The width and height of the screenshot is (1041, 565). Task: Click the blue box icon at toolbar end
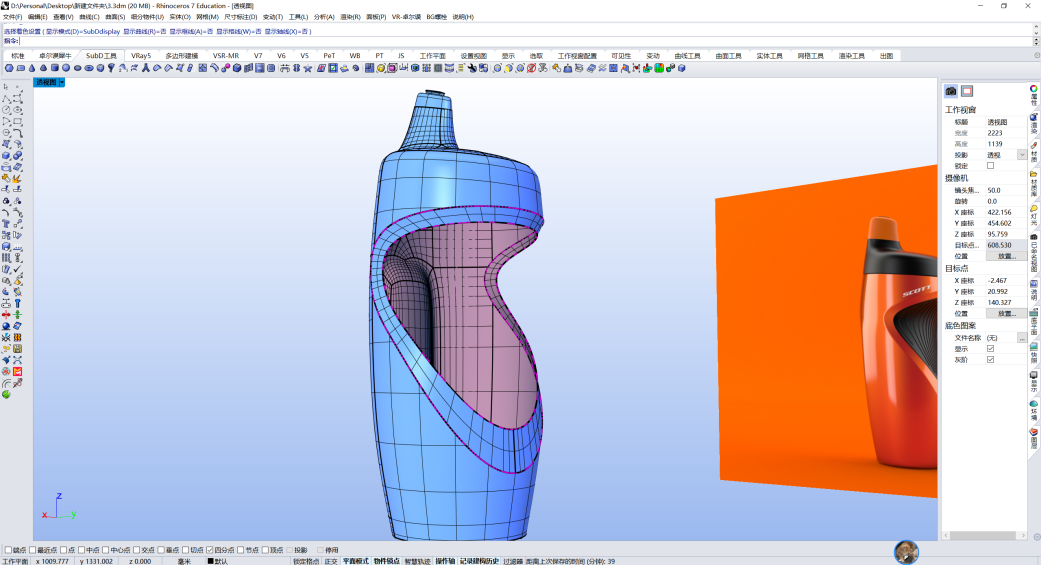(683, 68)
